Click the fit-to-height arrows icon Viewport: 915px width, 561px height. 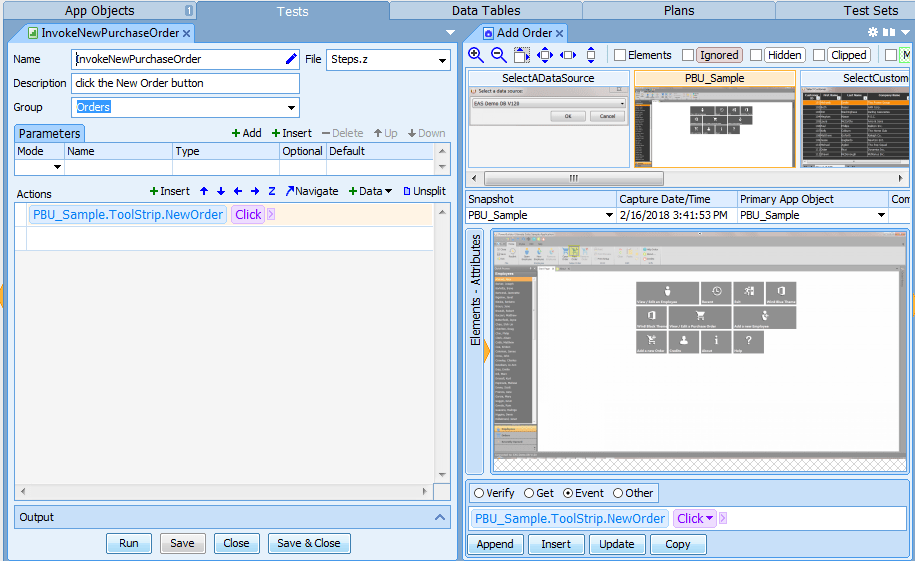tap(591, 55)
